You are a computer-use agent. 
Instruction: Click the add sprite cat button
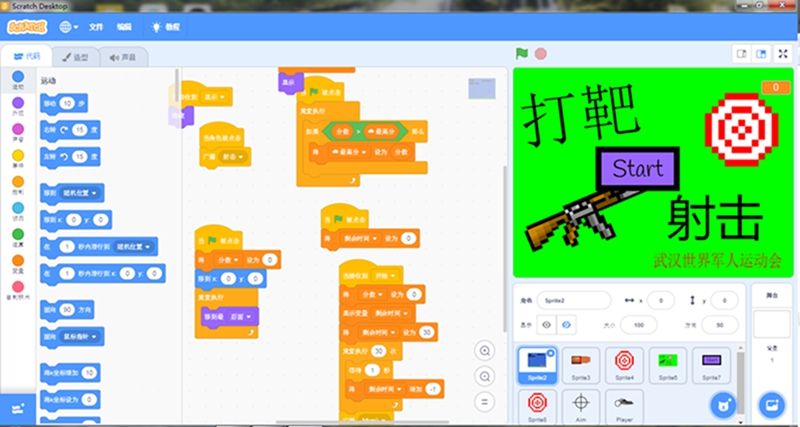point(723,406)
